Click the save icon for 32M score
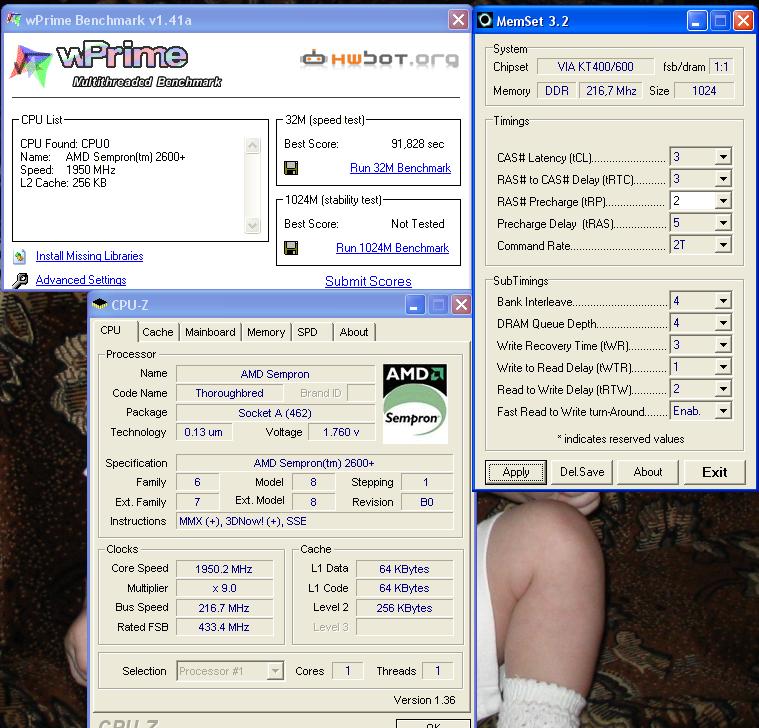This screenshot has width=759, height=728. point(291,168)
